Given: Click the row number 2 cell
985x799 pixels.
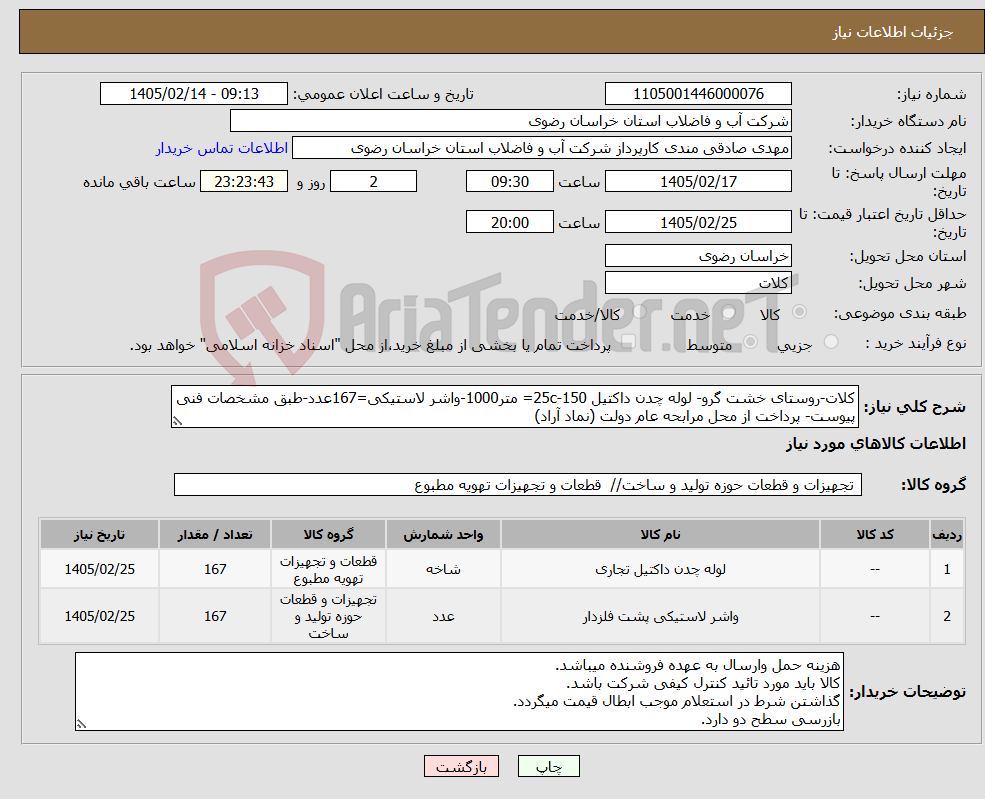Looking at the screenshot, I should tap(947, 616).
